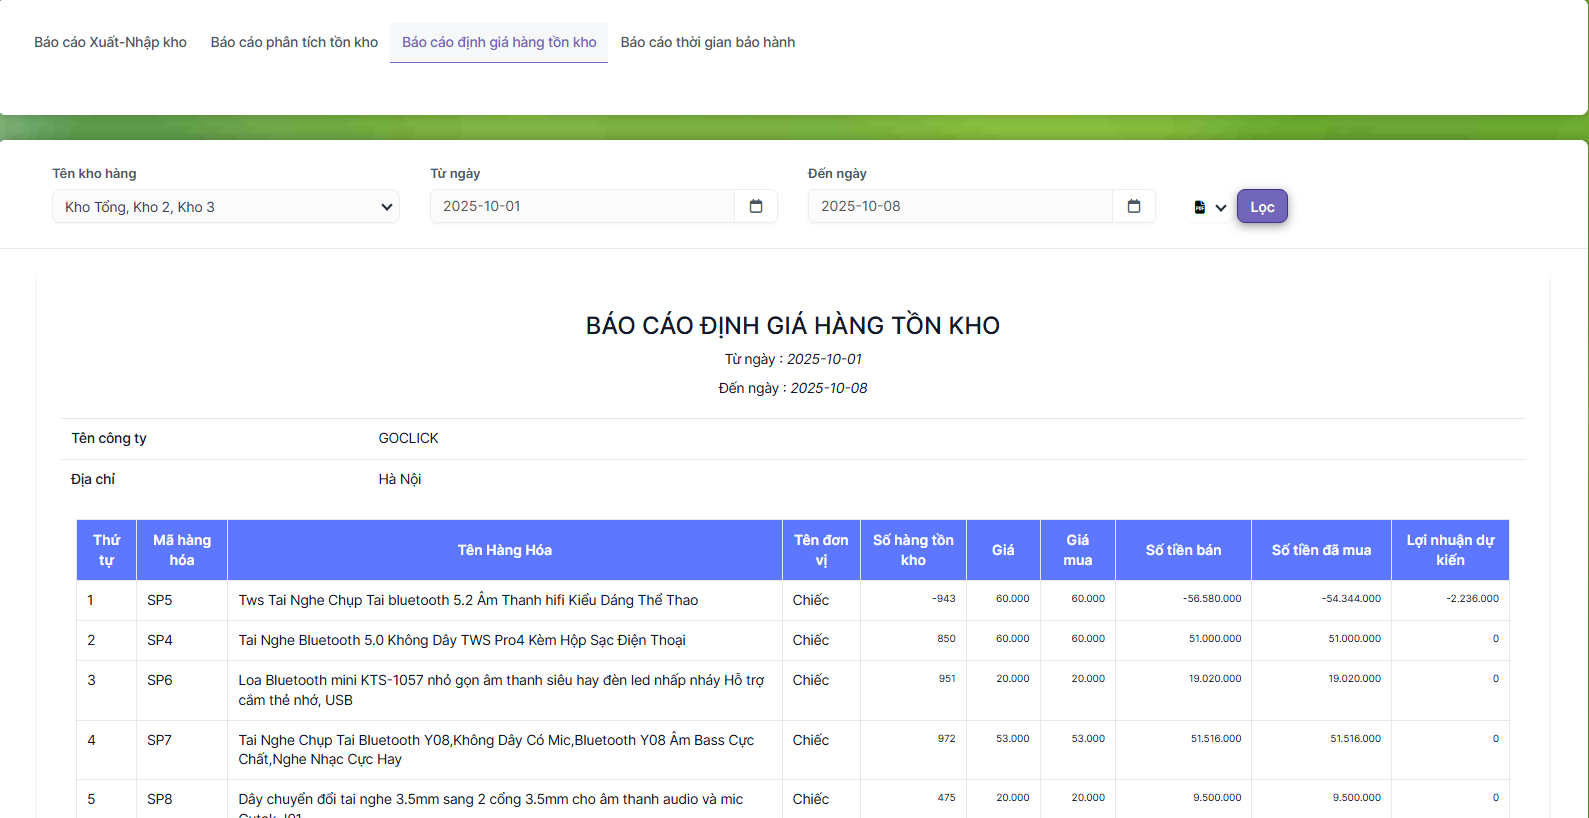Select the SP5 product code cell
This screenshot has height=818, width=1589.
tap(160, 600)
